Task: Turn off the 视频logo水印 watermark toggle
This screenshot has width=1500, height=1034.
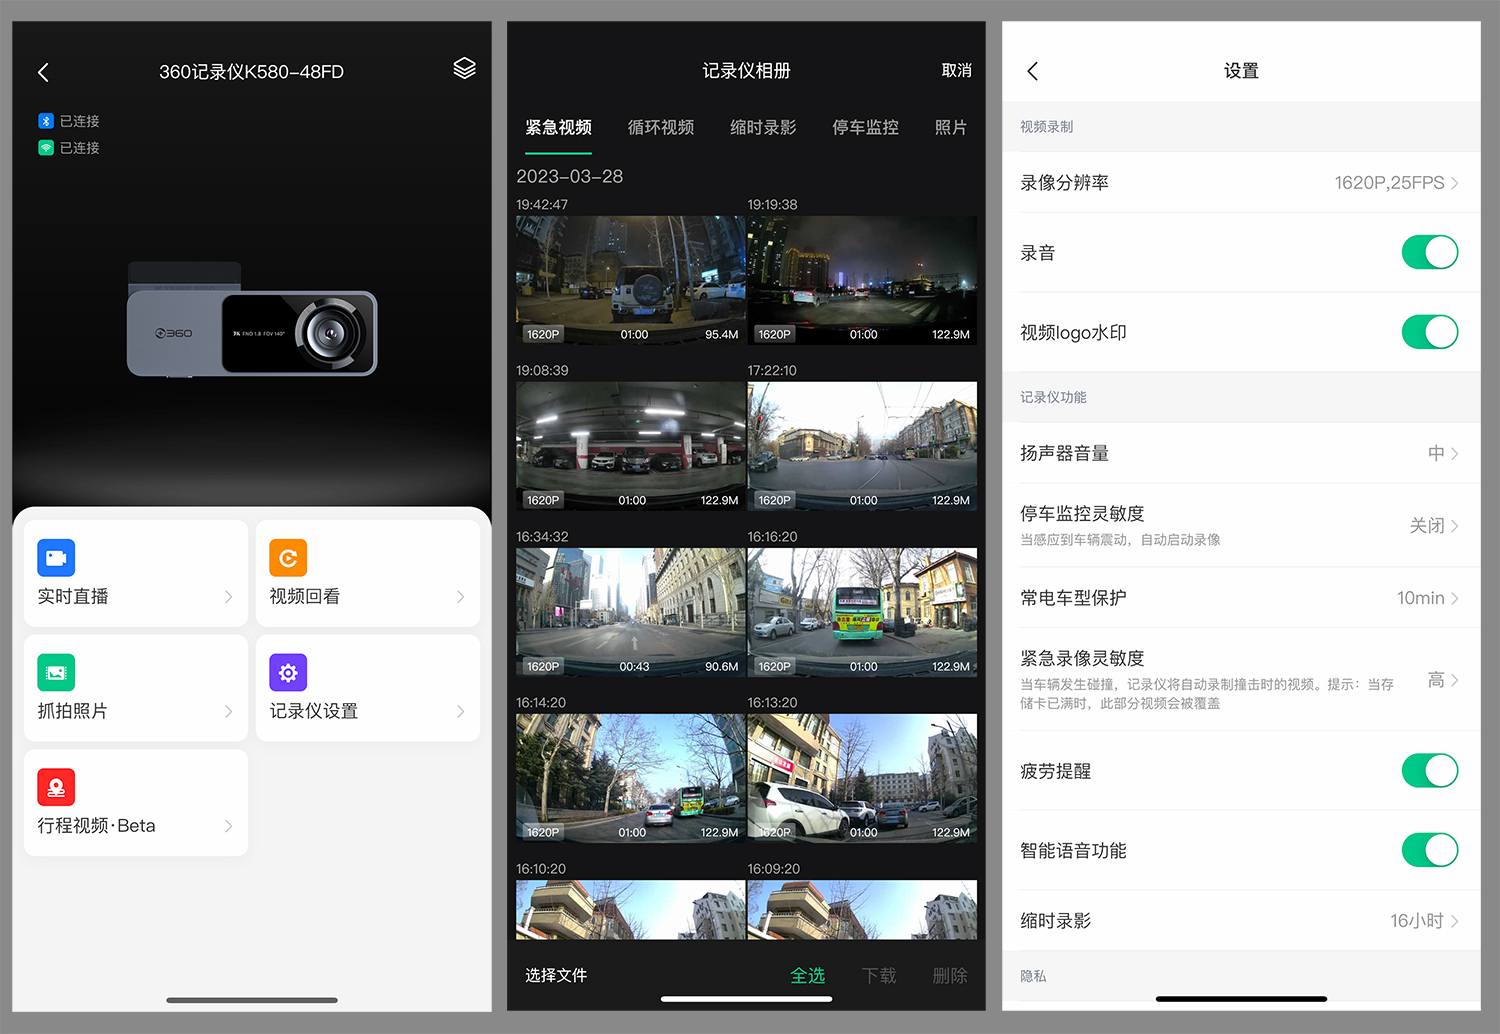Action: 1430,332
